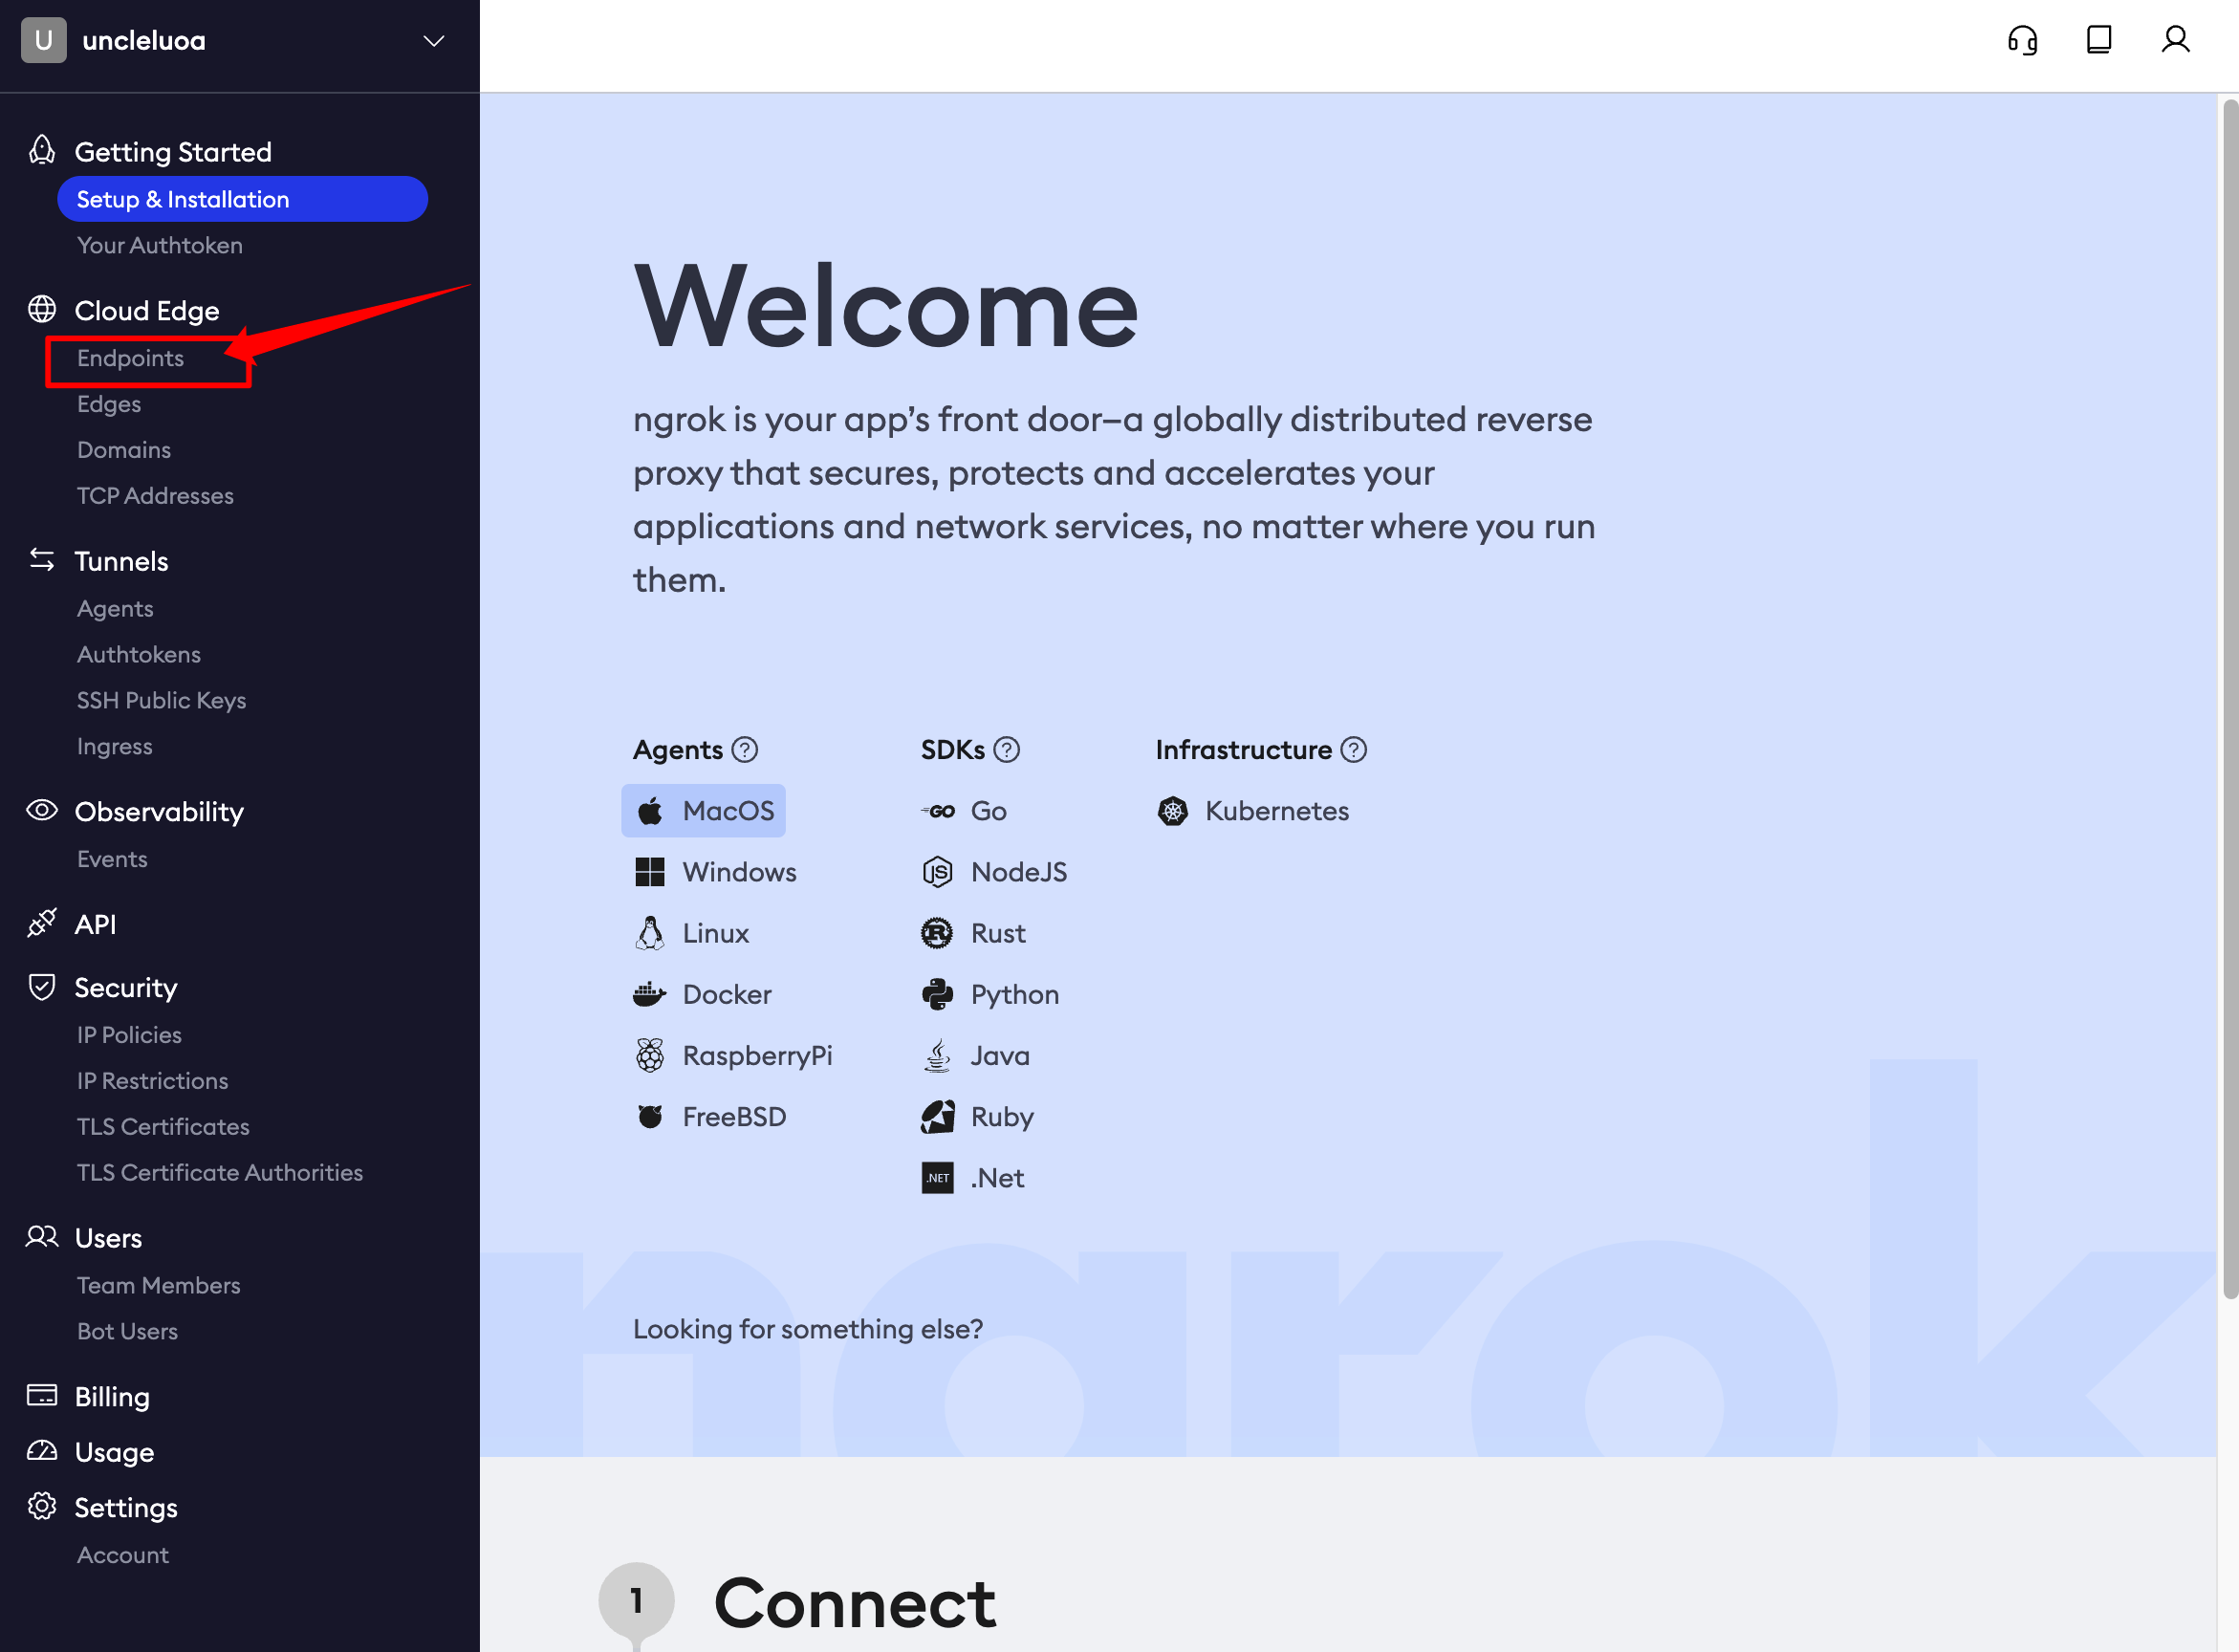Click the FreeBSD logo icon
The height and width of the screenshot is (1652, 2239).
pos(650,1116)
